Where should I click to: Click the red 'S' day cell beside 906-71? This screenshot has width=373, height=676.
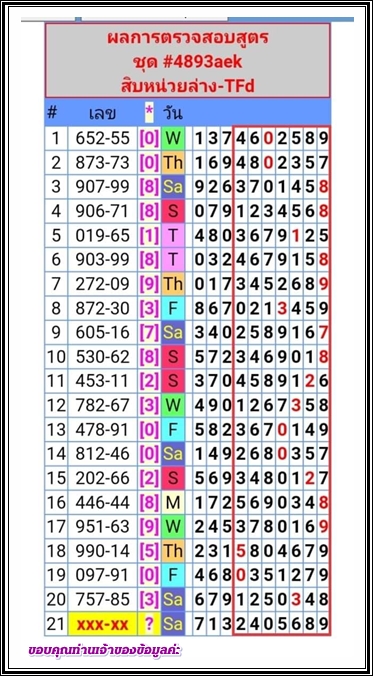[173, 211]
